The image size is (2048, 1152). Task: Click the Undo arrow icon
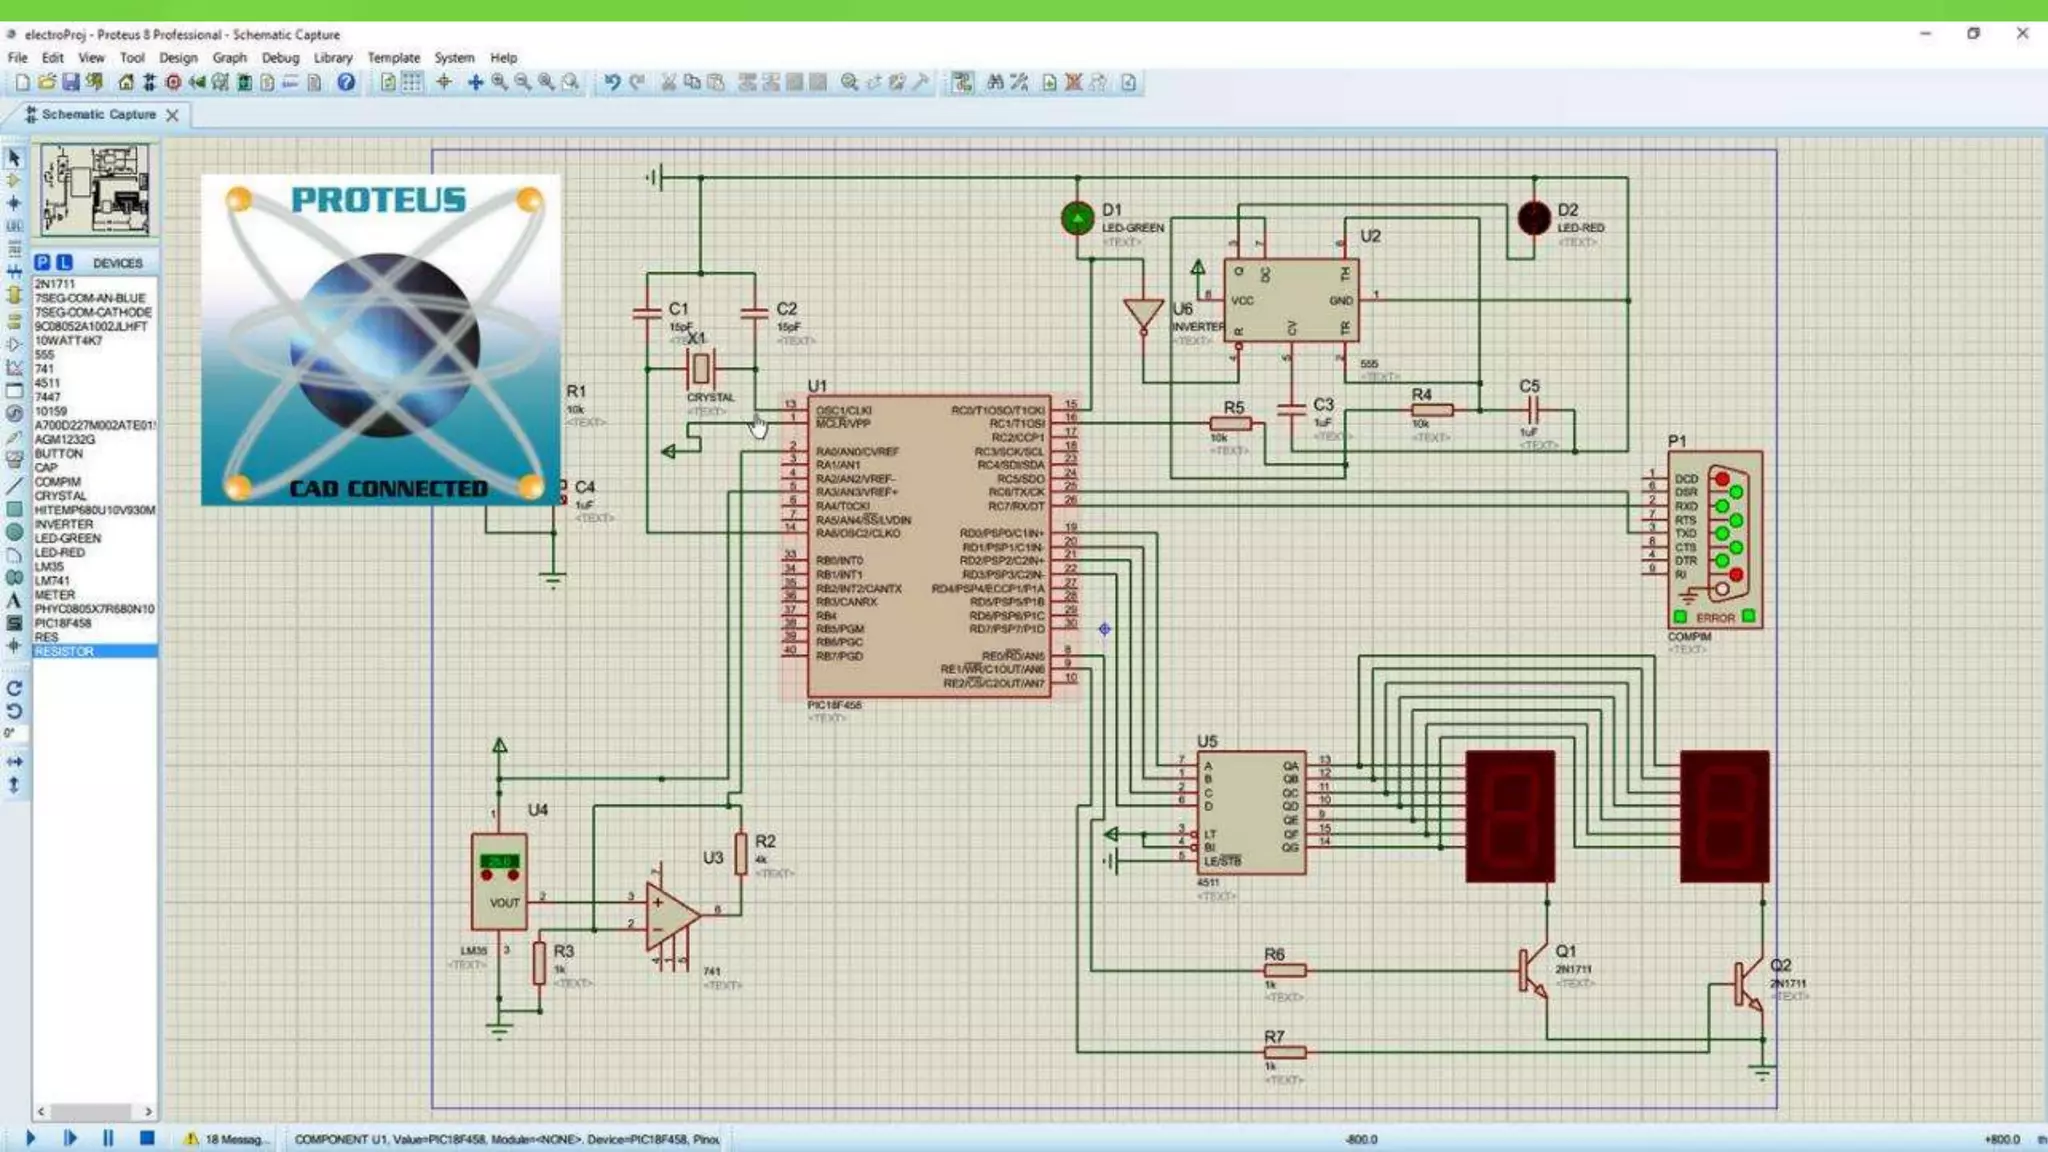pyautogui.click(x=612, y=83)
